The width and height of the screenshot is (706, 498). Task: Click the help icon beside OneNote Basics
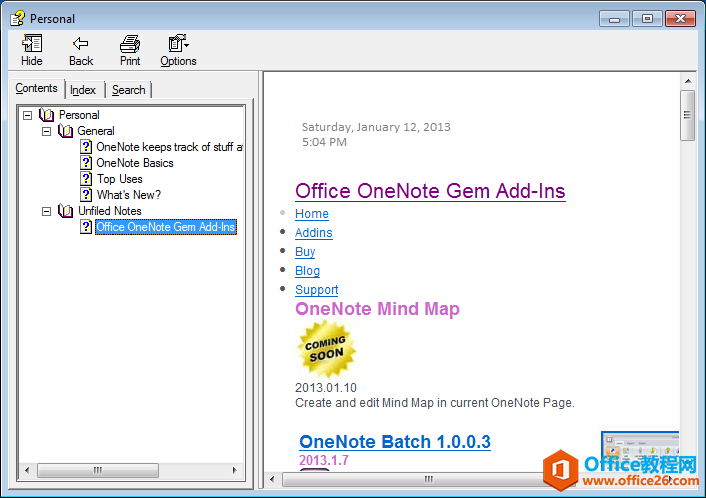(x=87, y=163)
